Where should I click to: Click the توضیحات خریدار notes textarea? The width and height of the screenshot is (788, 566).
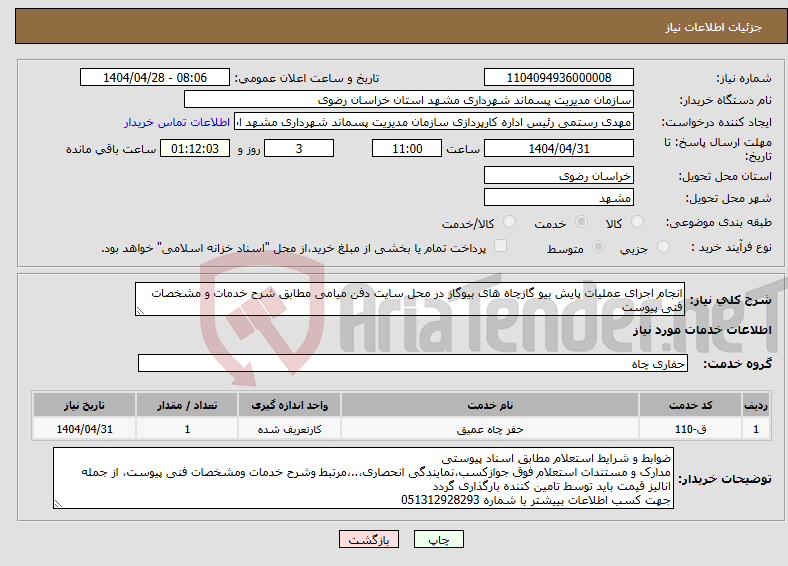point(363,479)
